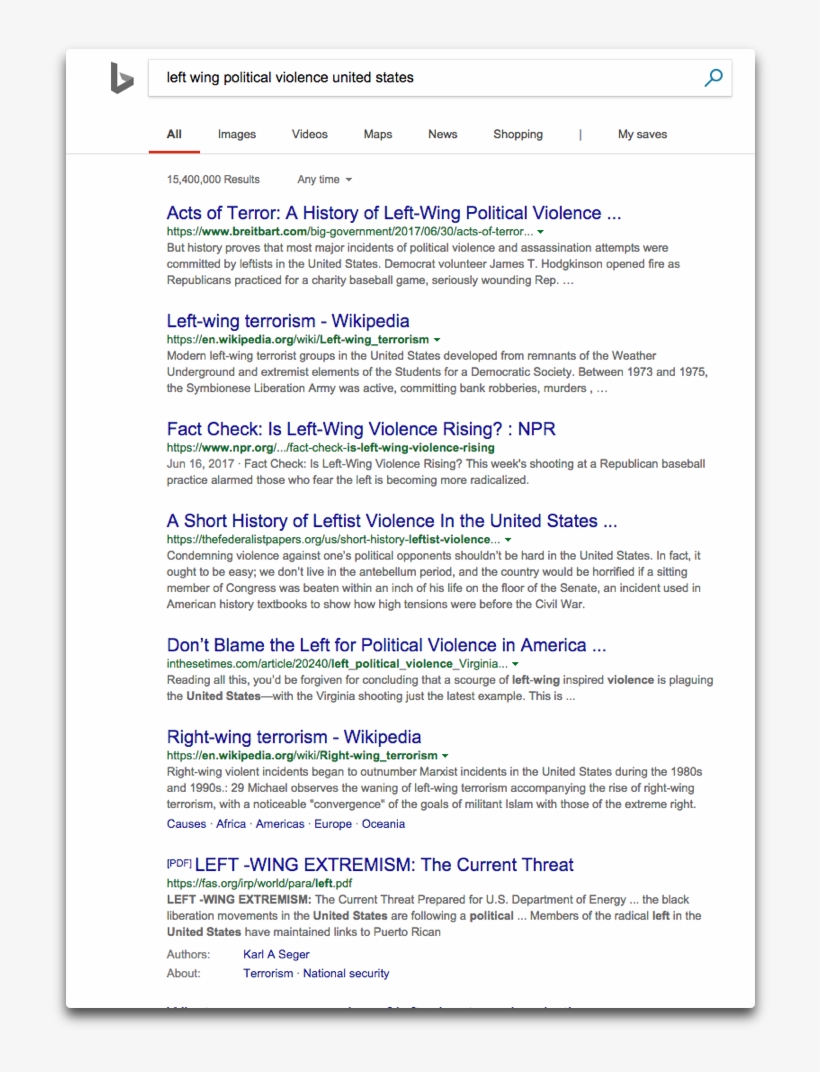The image size is (820, 1072).
Task: Open the Any time filter dropdown
Action: [x=325, y=179]
